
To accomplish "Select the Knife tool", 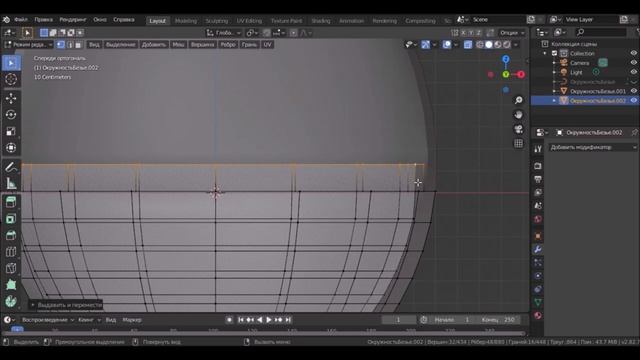I will [11, 268].
